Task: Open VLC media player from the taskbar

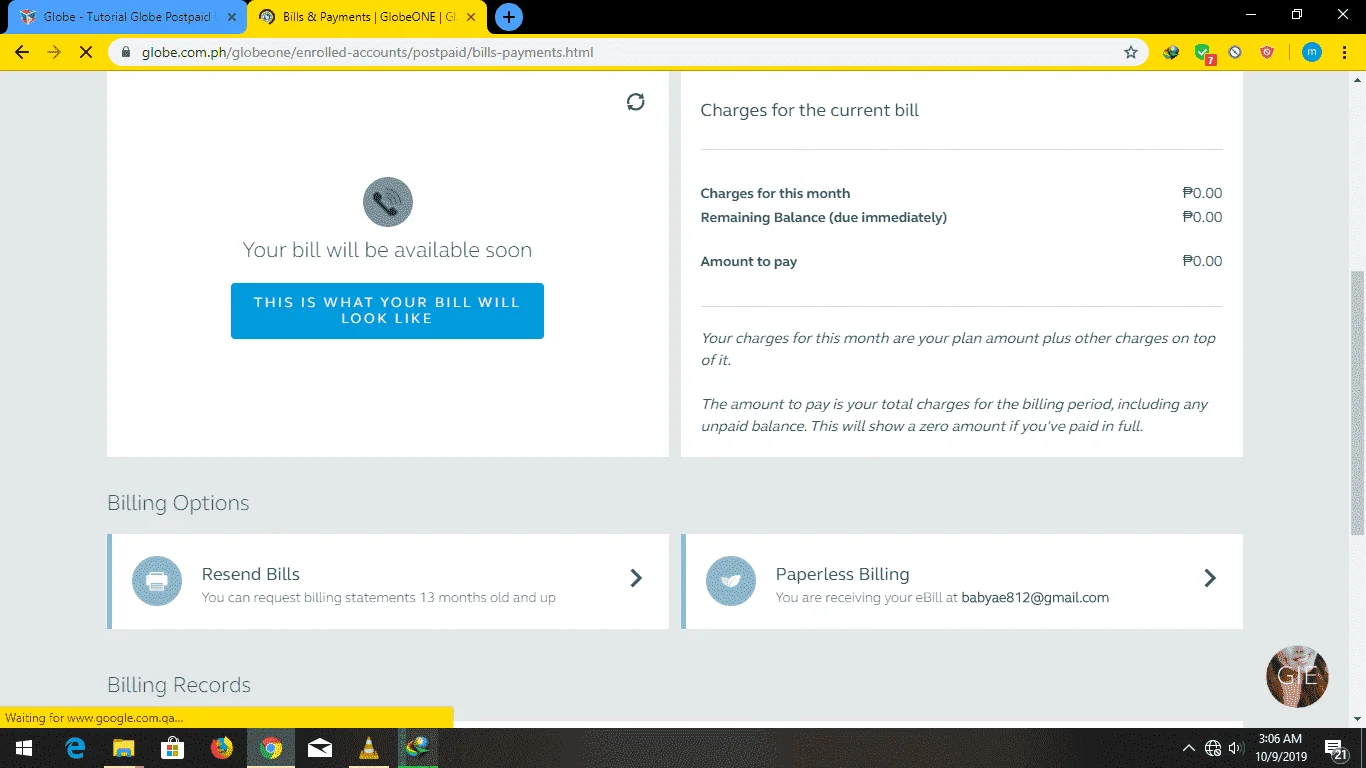Action: pyautogui.click(x=369, y=748)
